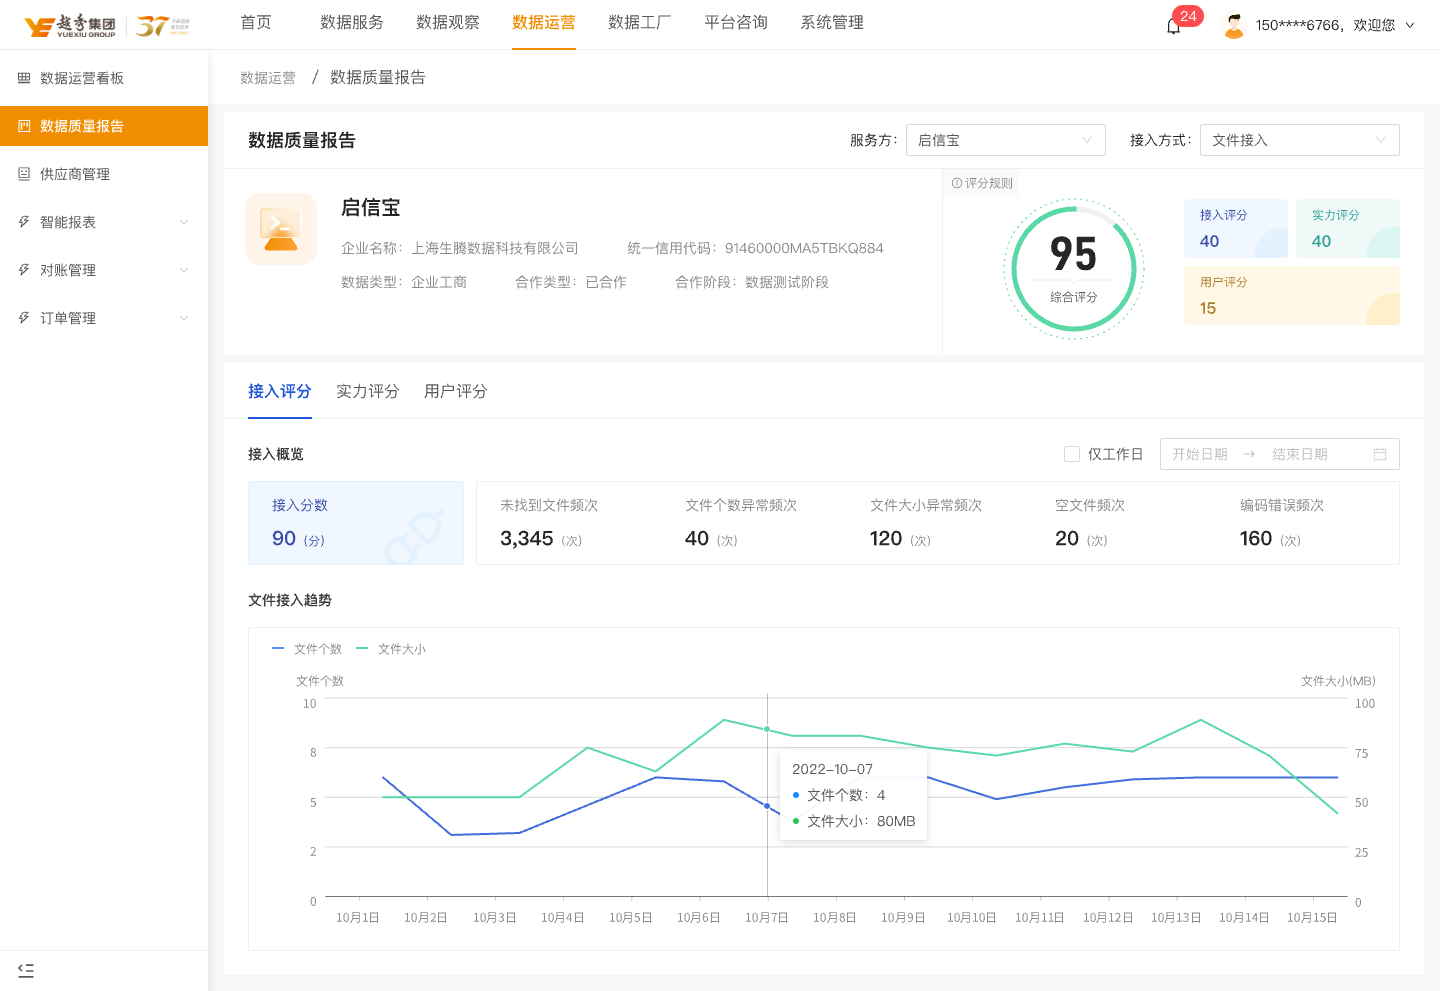This screenshot has height=991, width=1440.
Task: Open 数据运营看板 in sidebar
Action: 104,78
